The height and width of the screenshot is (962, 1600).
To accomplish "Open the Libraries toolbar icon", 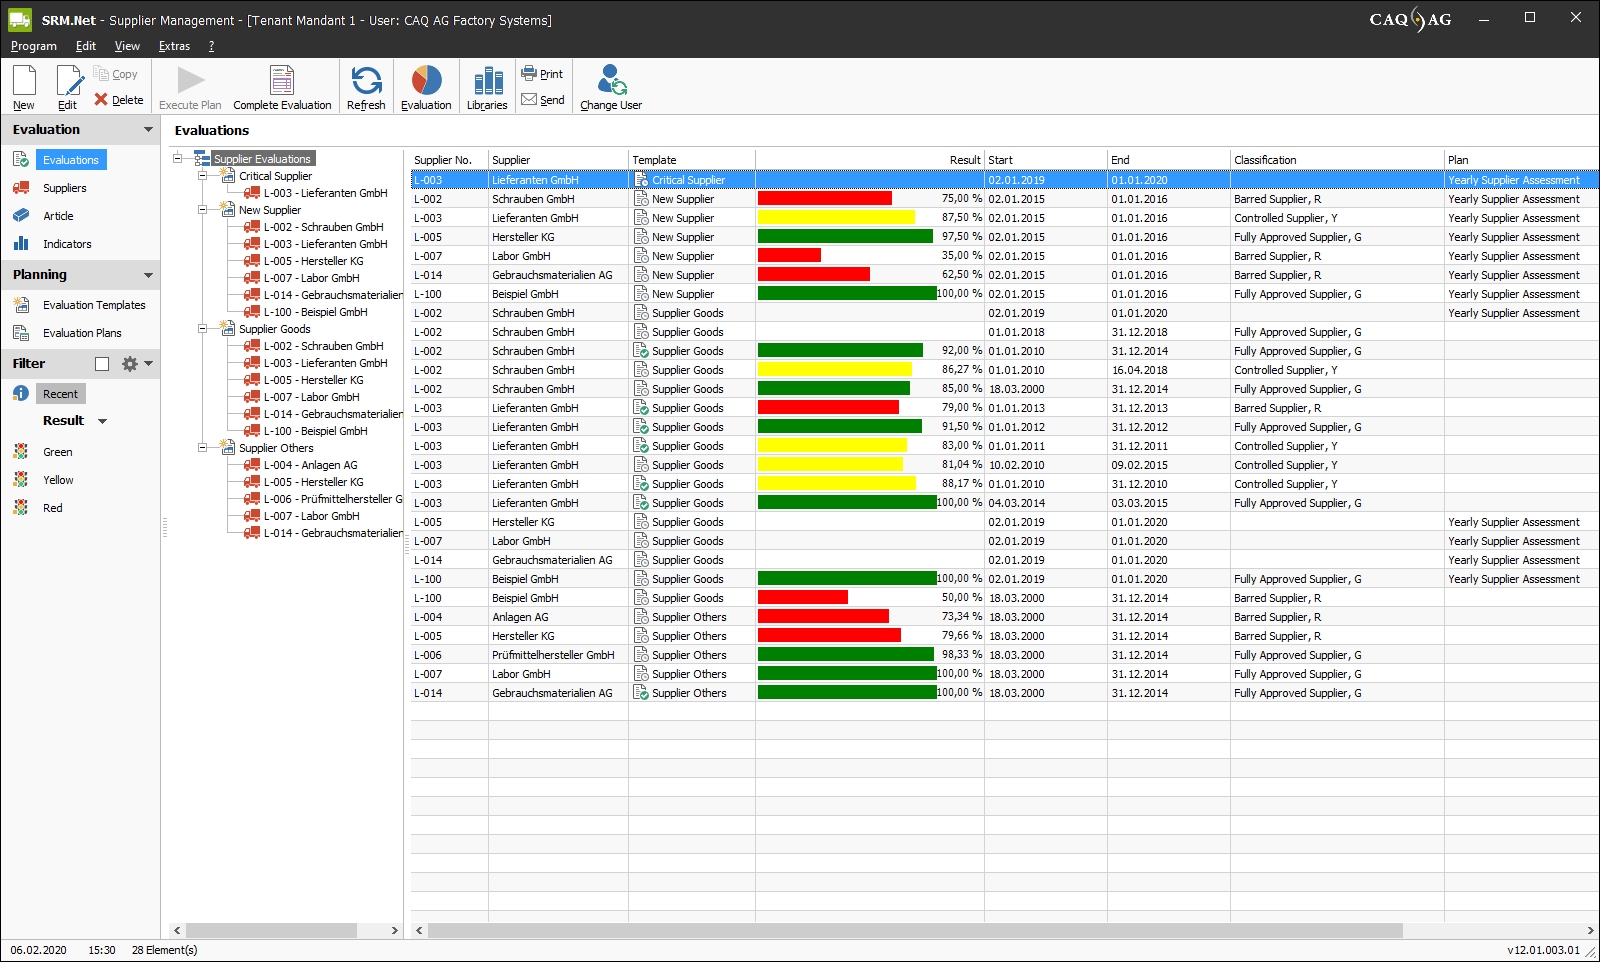I will point(487,87).
